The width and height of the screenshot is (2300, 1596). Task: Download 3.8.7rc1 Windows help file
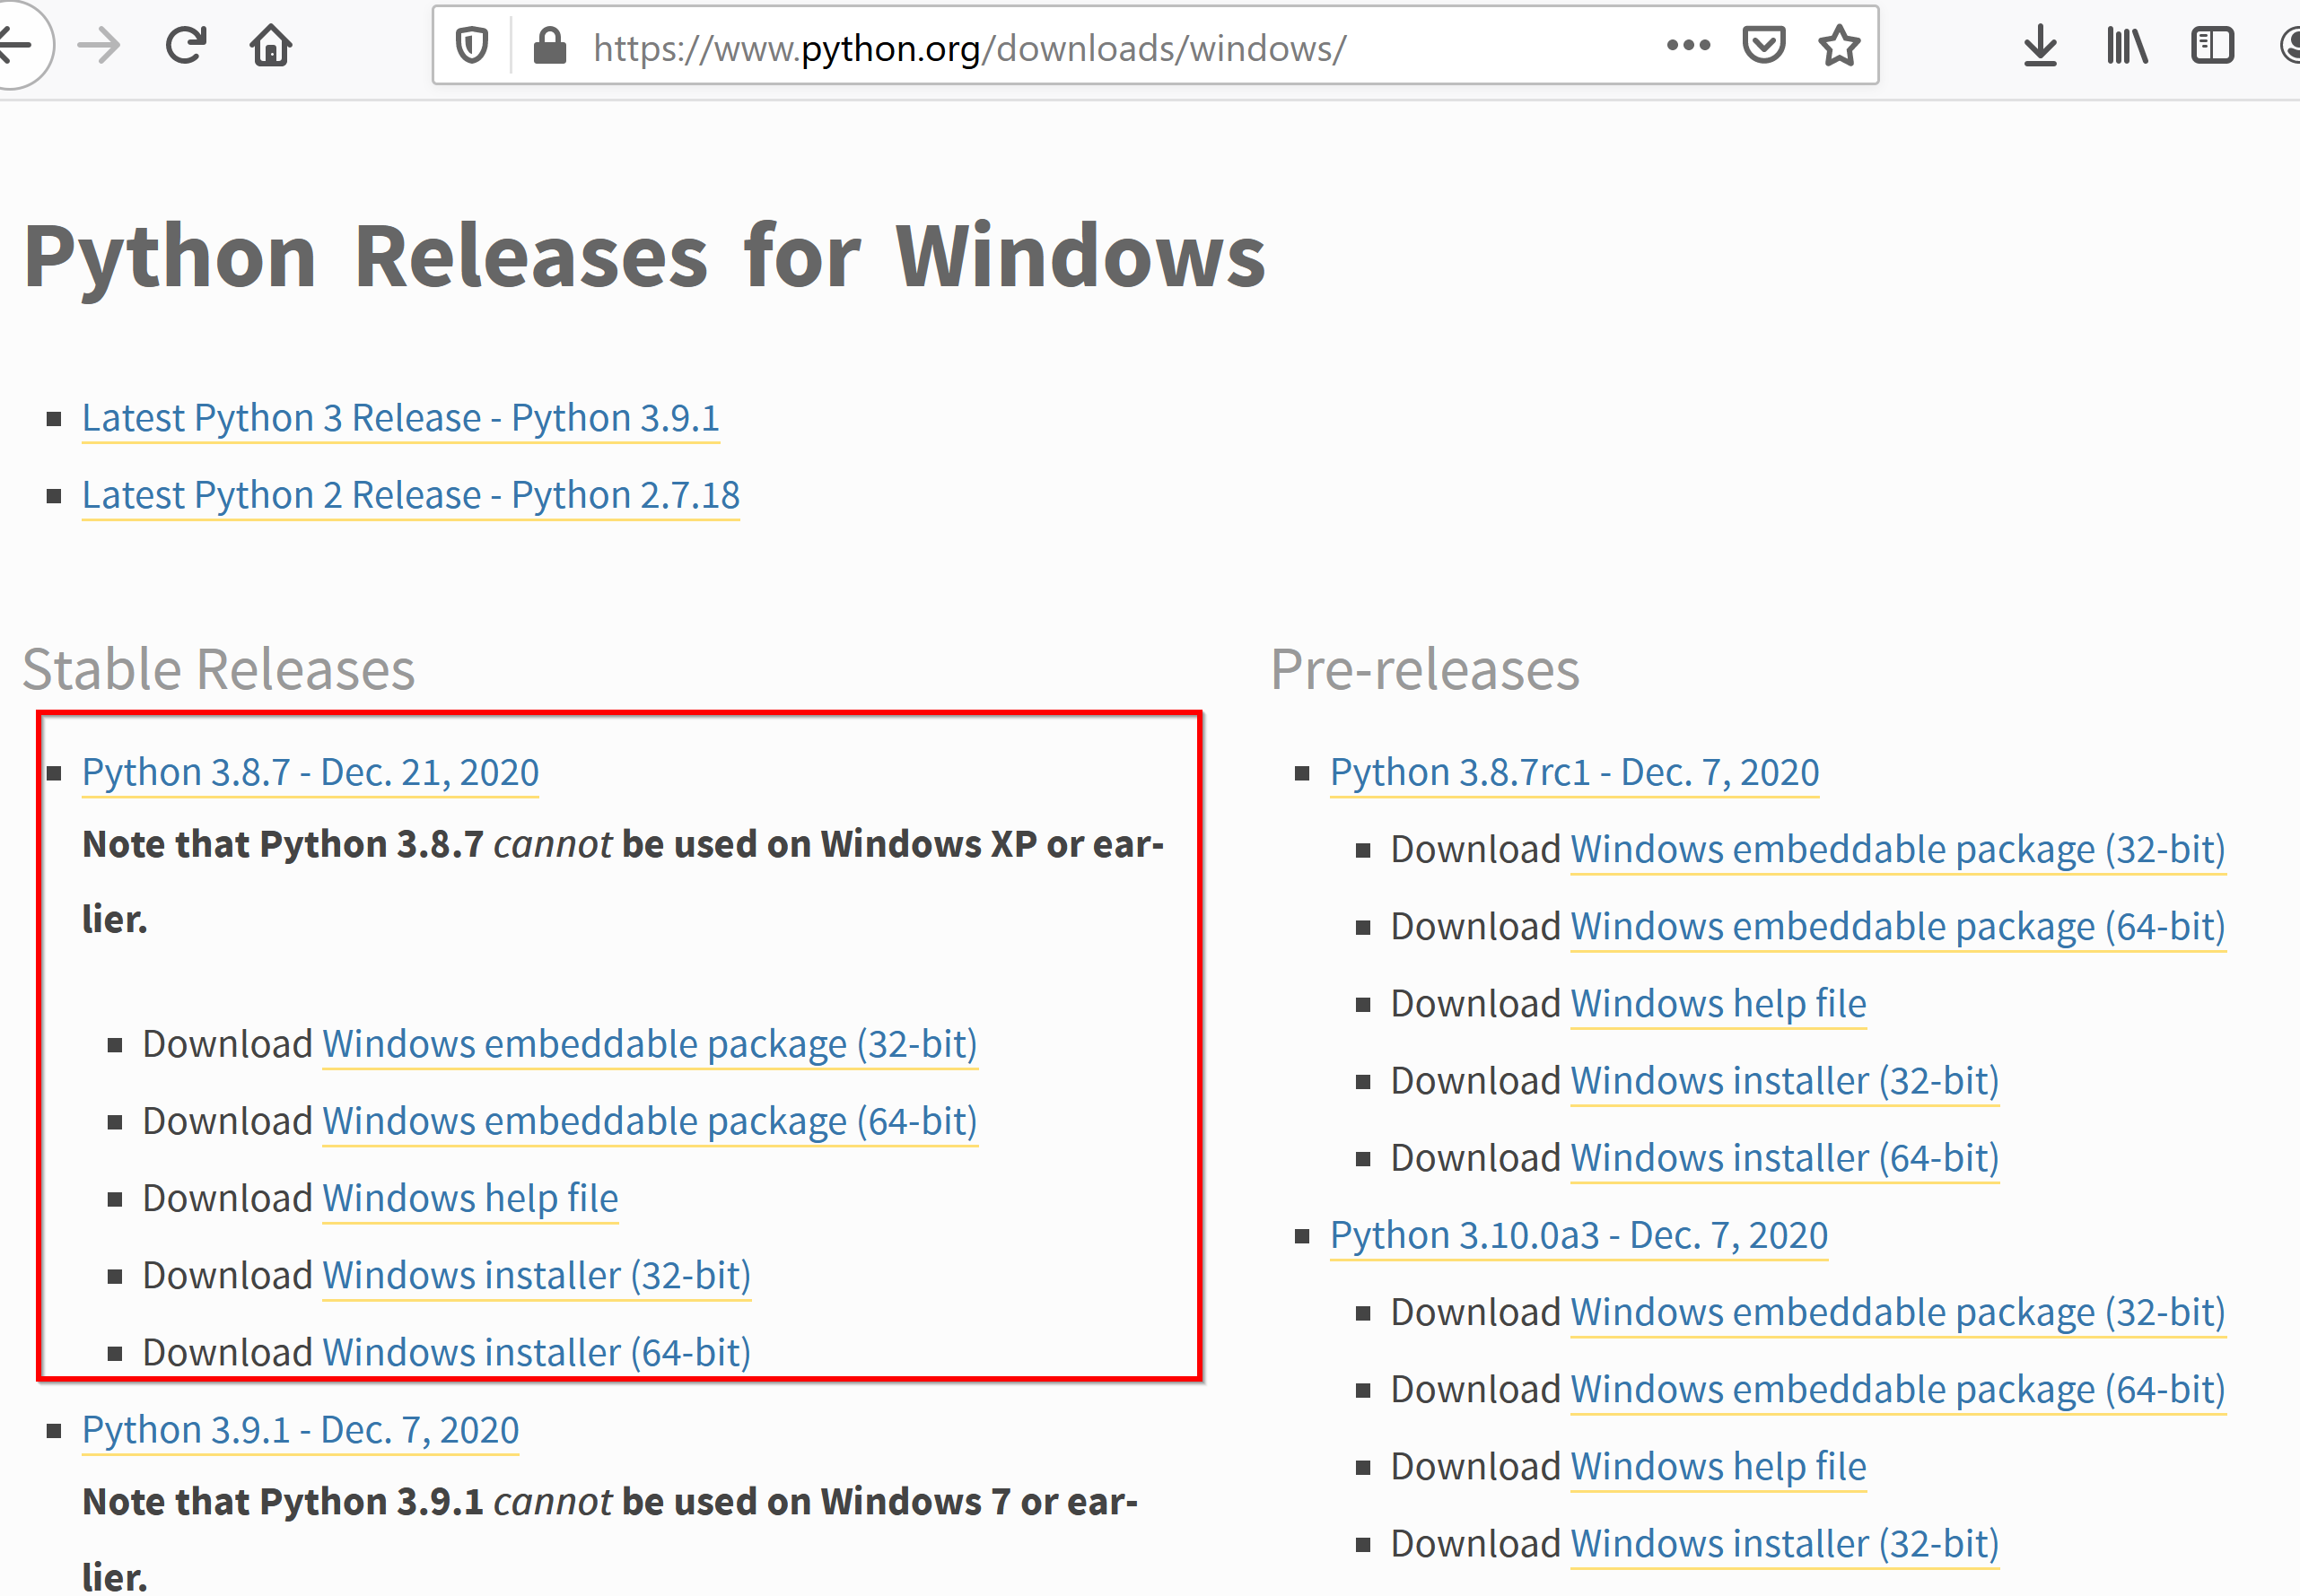pos(1718,1004)
